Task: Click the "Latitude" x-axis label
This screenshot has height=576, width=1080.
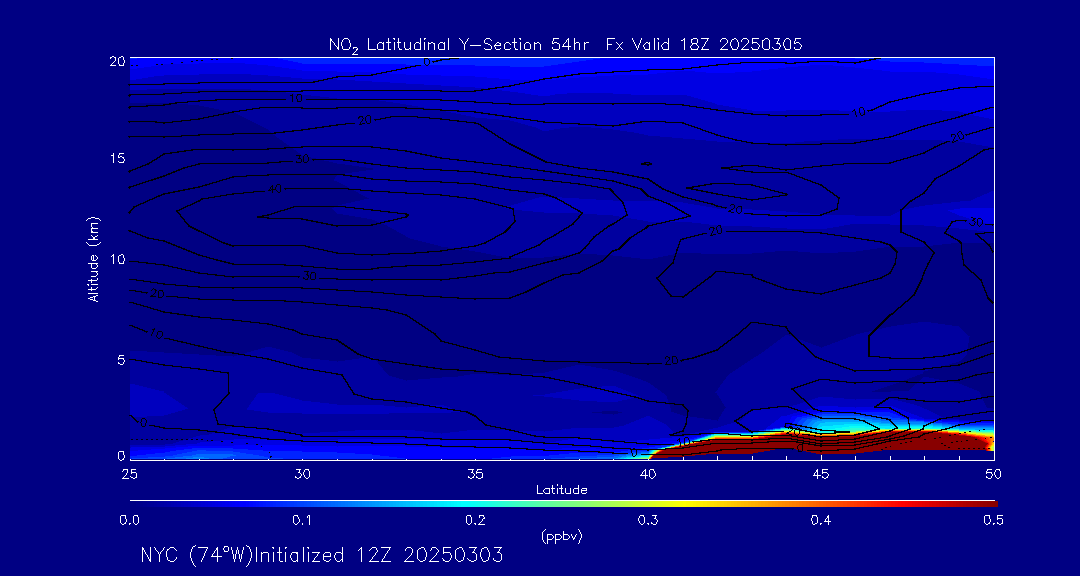Action: [x=561, y=490]
